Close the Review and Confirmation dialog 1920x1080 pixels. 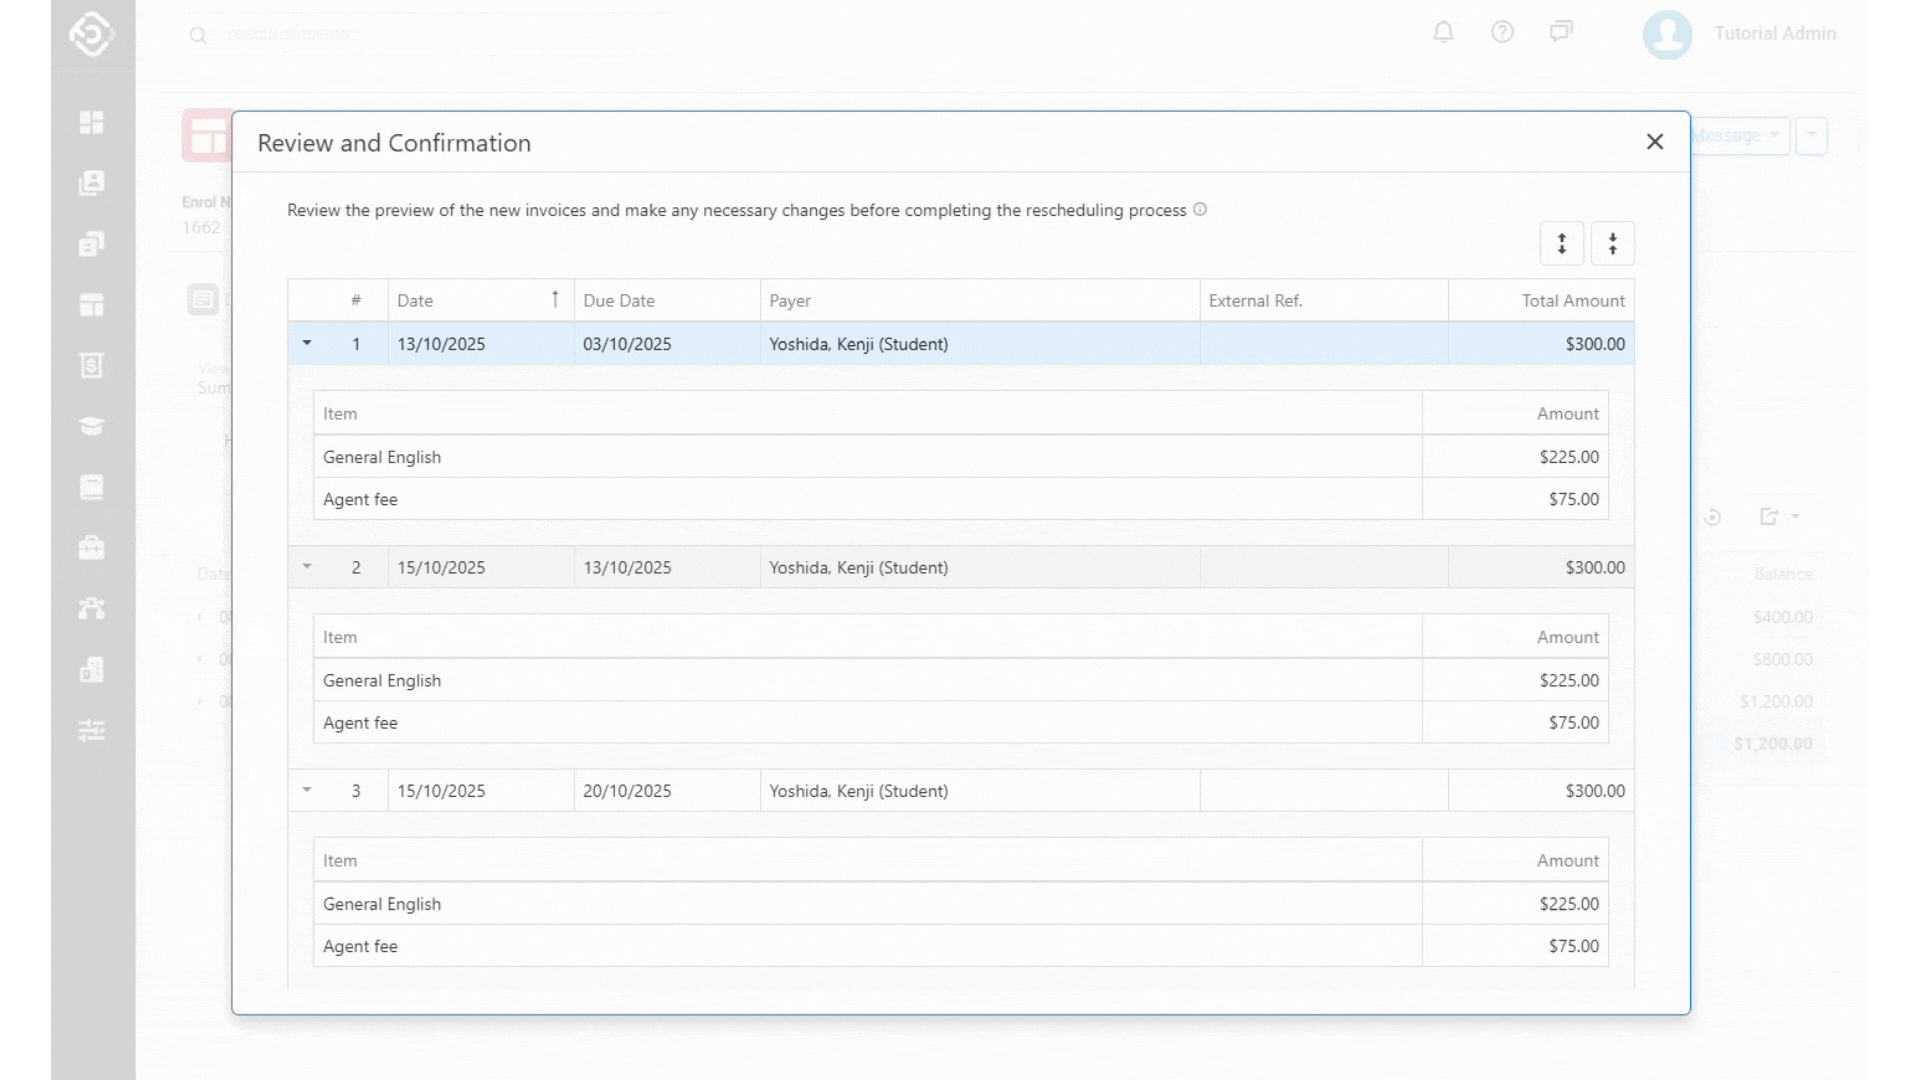pyautogui.click(x=1655, y=142)
